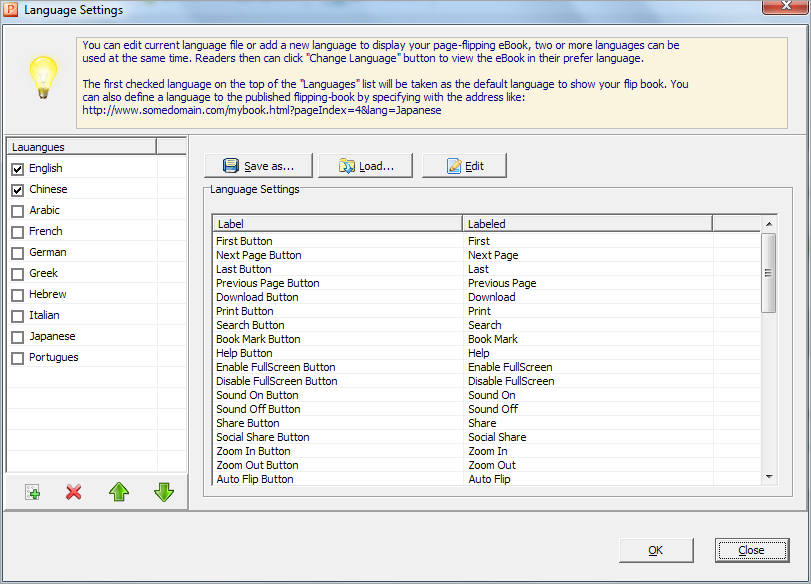Move selected language up with green arrow
Screen dimensions: 811x584
tap(119, 491)
